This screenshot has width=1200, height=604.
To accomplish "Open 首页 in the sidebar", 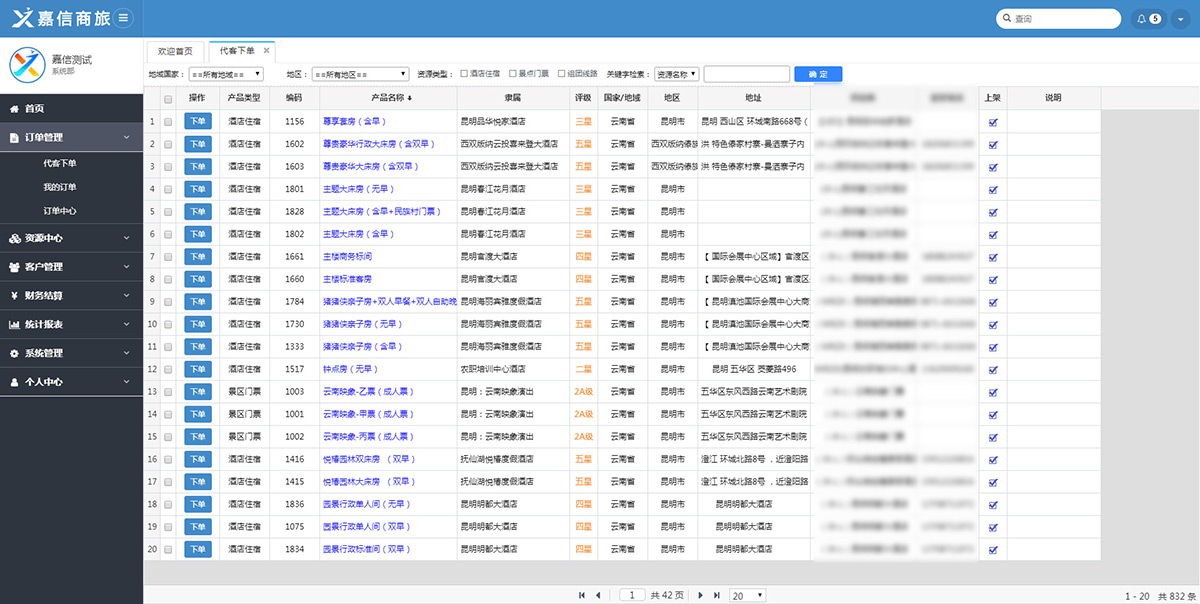I will coord(71,108).
